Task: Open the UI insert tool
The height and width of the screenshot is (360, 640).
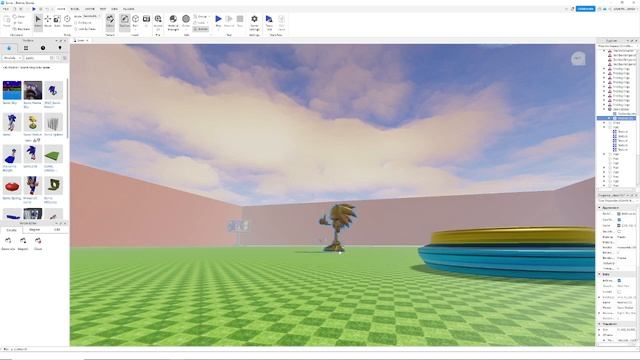Action: [x=146, y=21]
